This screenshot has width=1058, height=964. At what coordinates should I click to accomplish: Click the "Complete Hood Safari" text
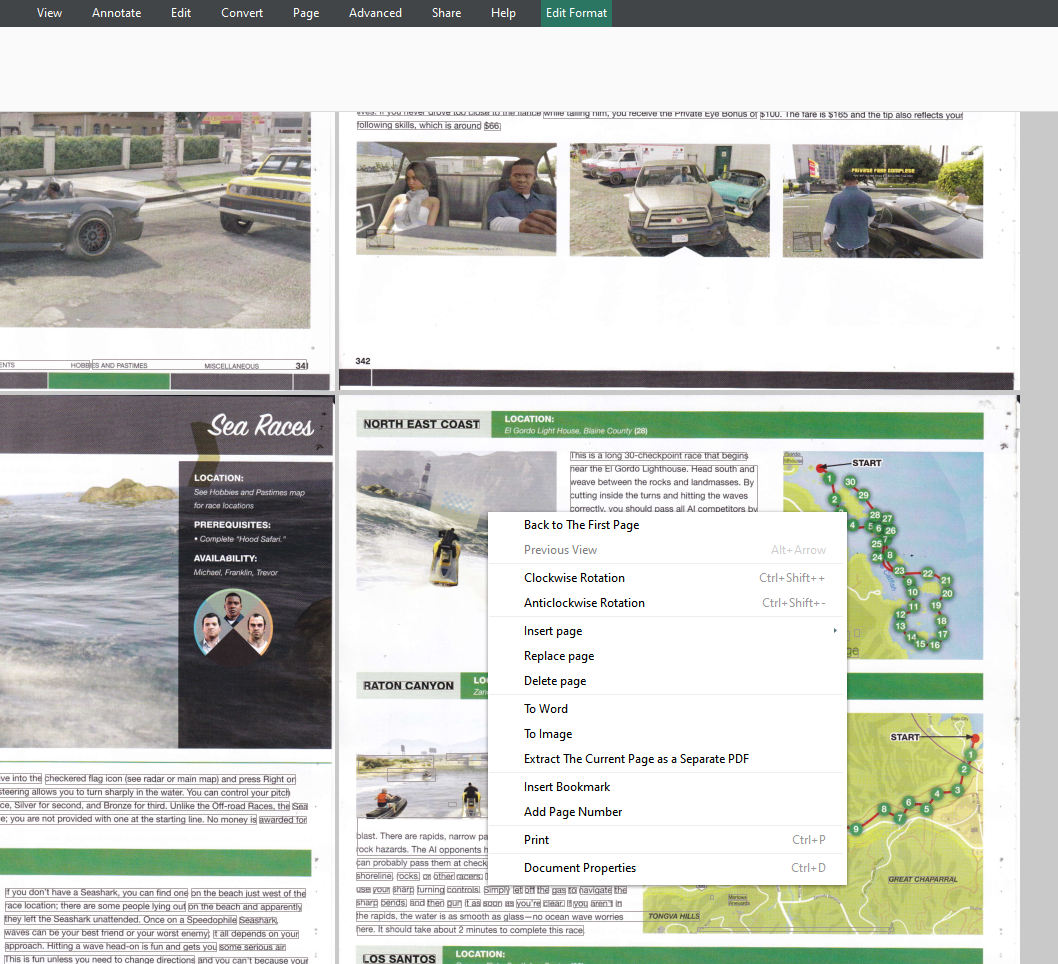(242, 539)
